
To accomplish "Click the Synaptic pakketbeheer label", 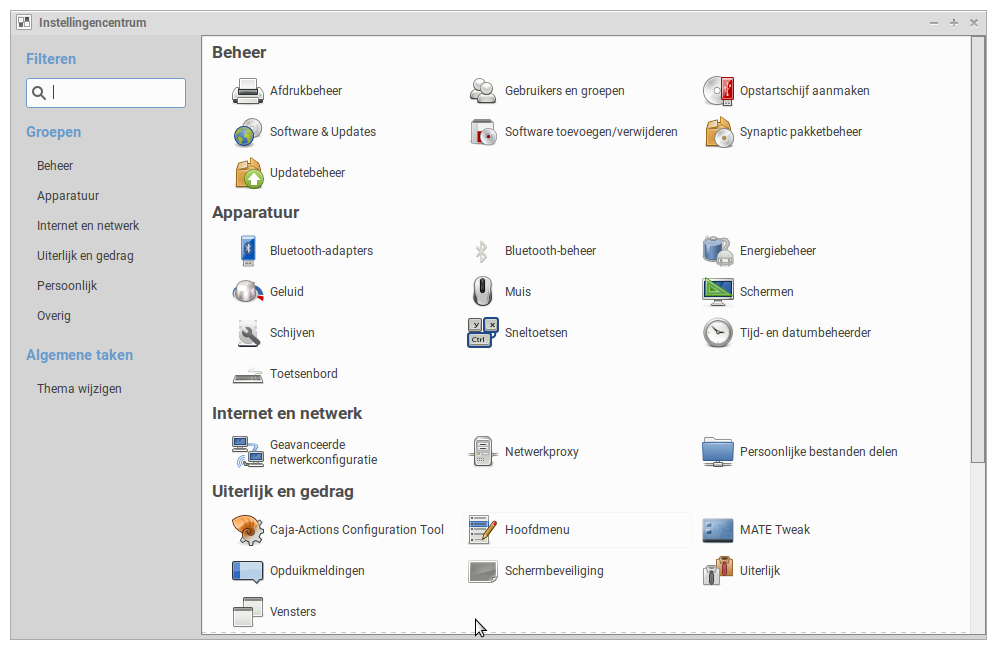I will 801,132.
